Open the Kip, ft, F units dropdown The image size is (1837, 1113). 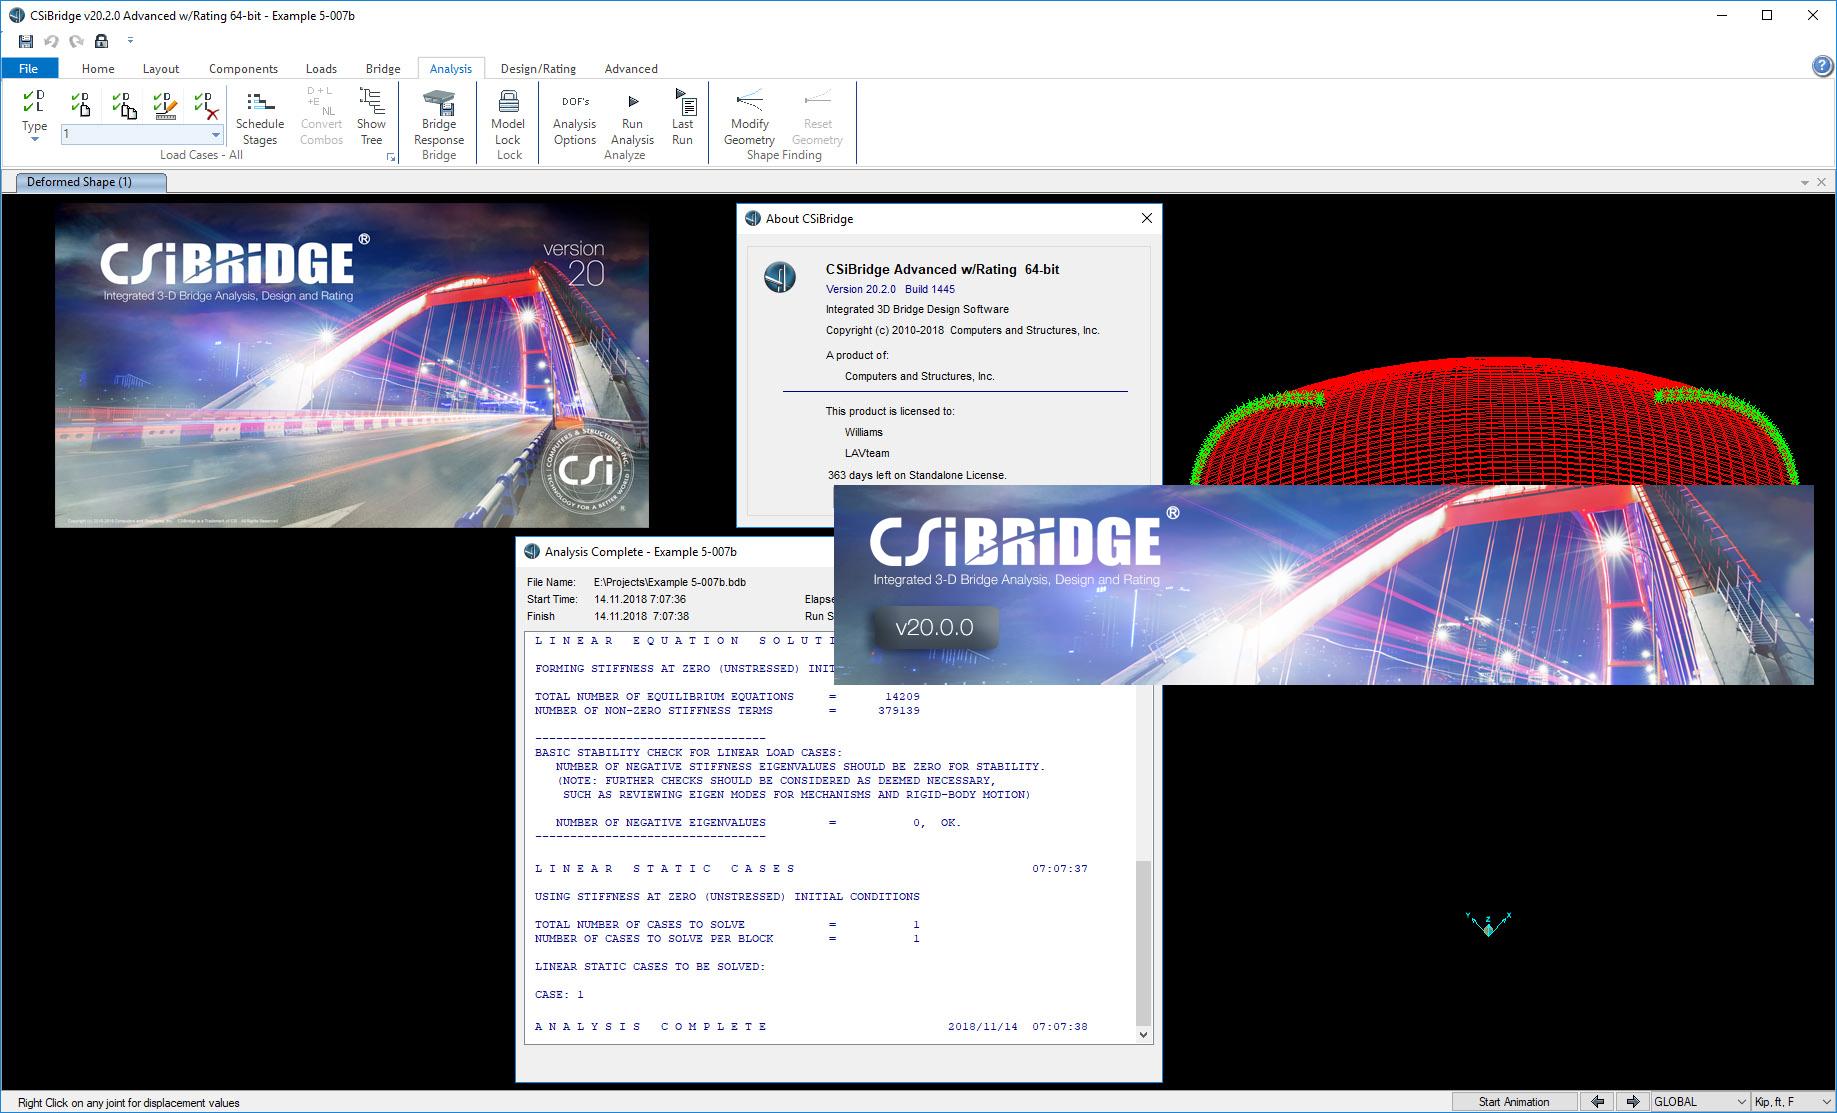[x=1793, y=1102]
